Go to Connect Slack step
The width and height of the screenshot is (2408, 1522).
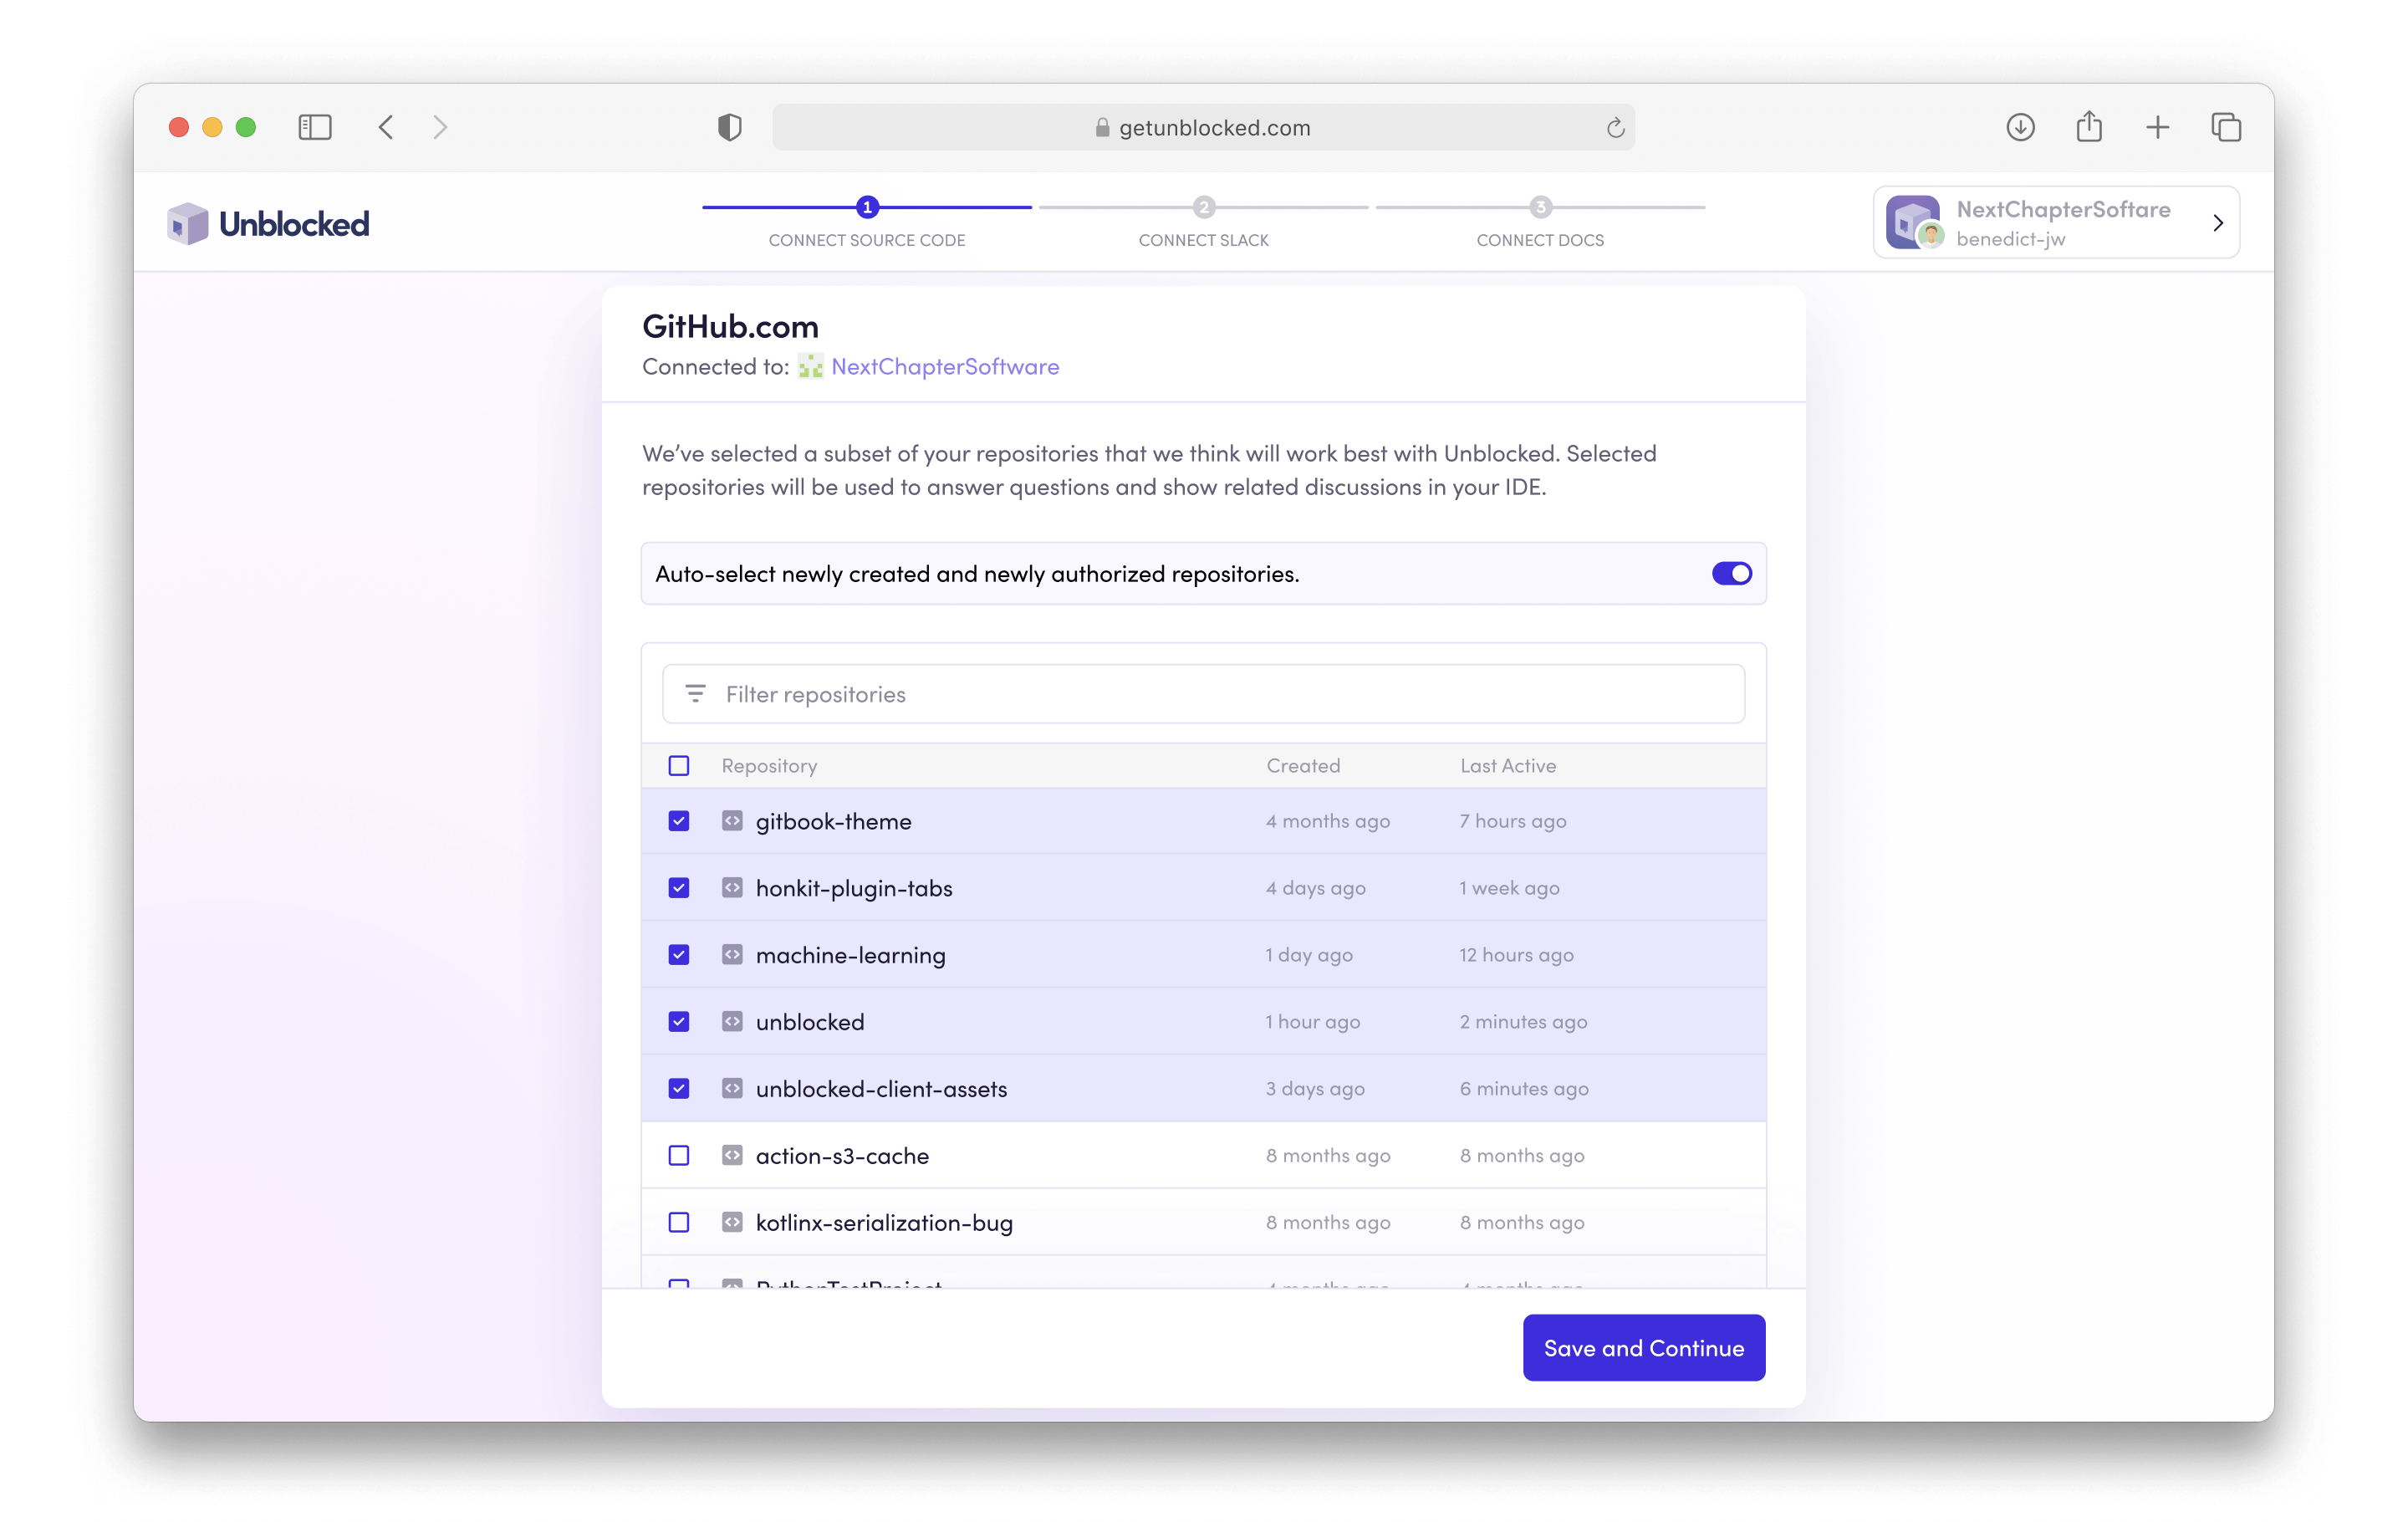point(1203,240)
